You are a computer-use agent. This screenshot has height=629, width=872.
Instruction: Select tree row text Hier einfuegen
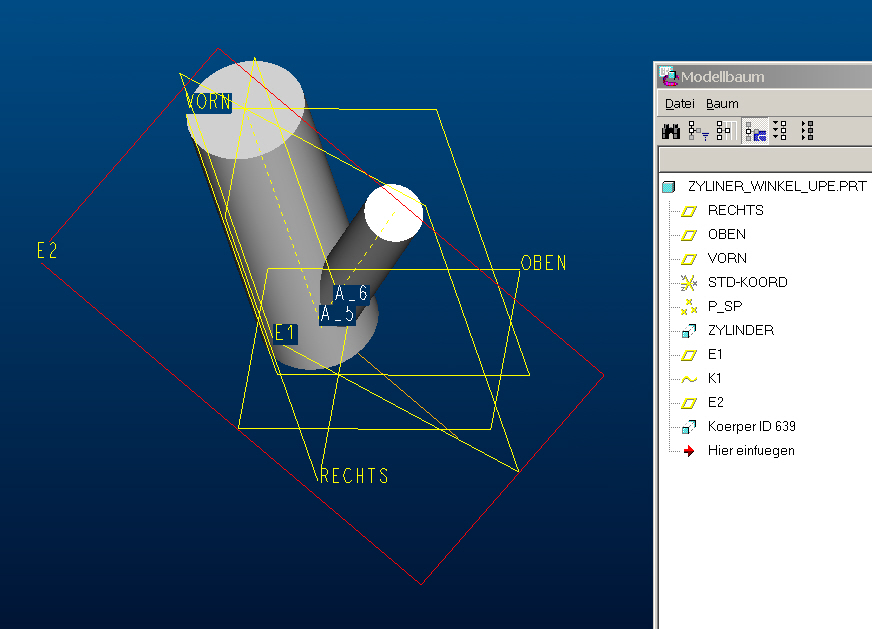click(x=751, y=450)
